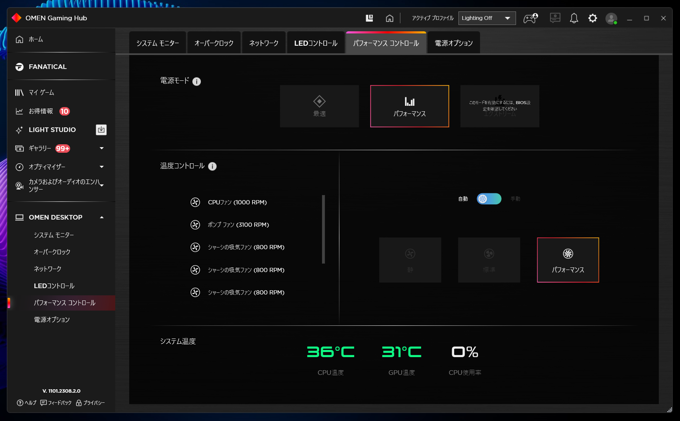Click the 0% CPU usage reading

click(x=464, y=352)
